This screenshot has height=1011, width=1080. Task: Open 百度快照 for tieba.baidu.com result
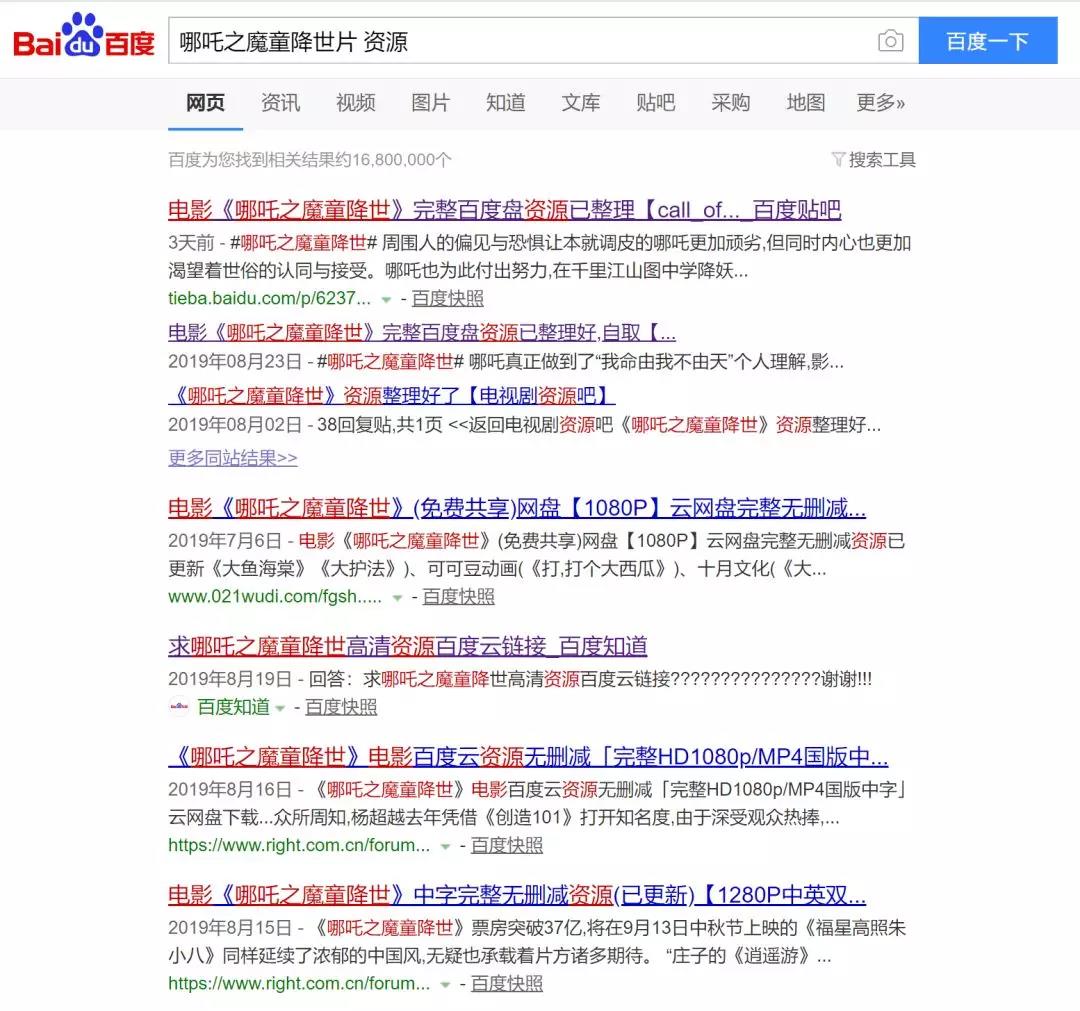pyautogui.click(x=448, y=298)
